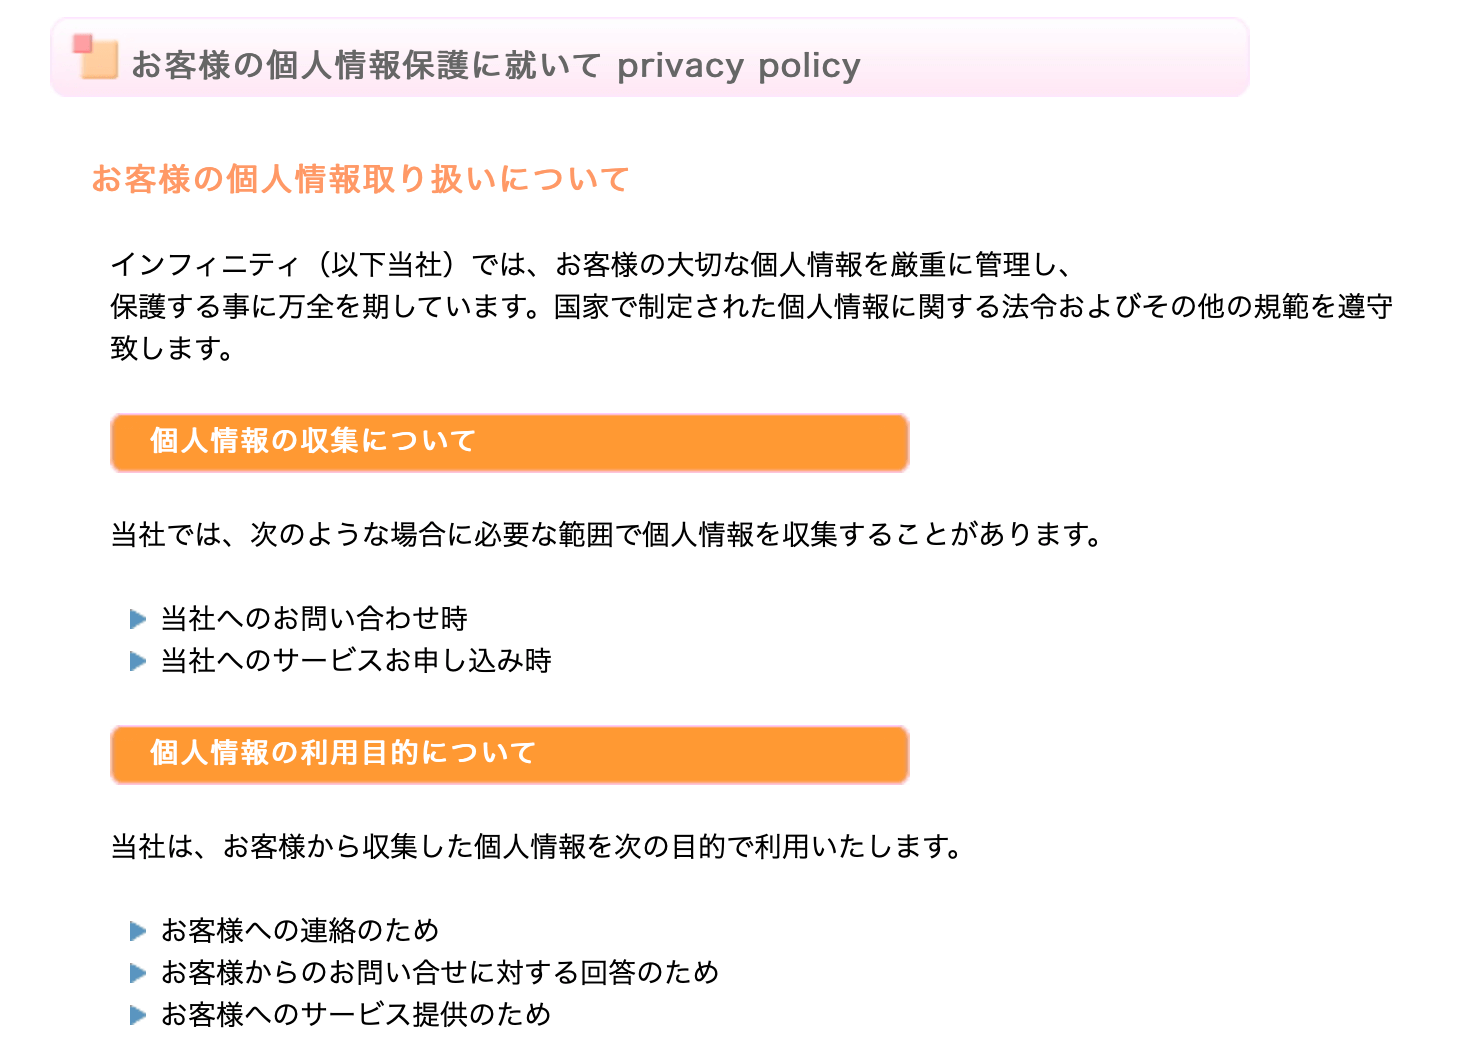Click the list item 当社へのお問い合わせ時

pos(314,619)
